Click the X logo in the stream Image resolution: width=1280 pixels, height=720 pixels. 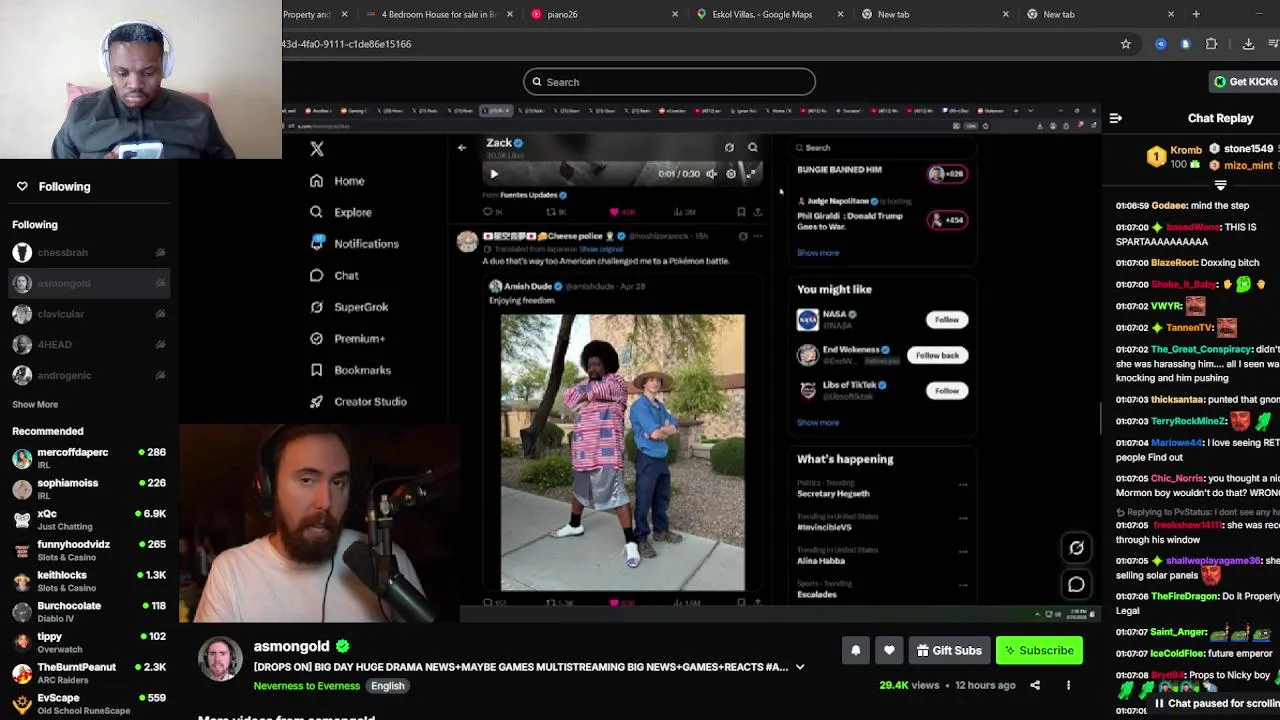[x=317, y=149]
